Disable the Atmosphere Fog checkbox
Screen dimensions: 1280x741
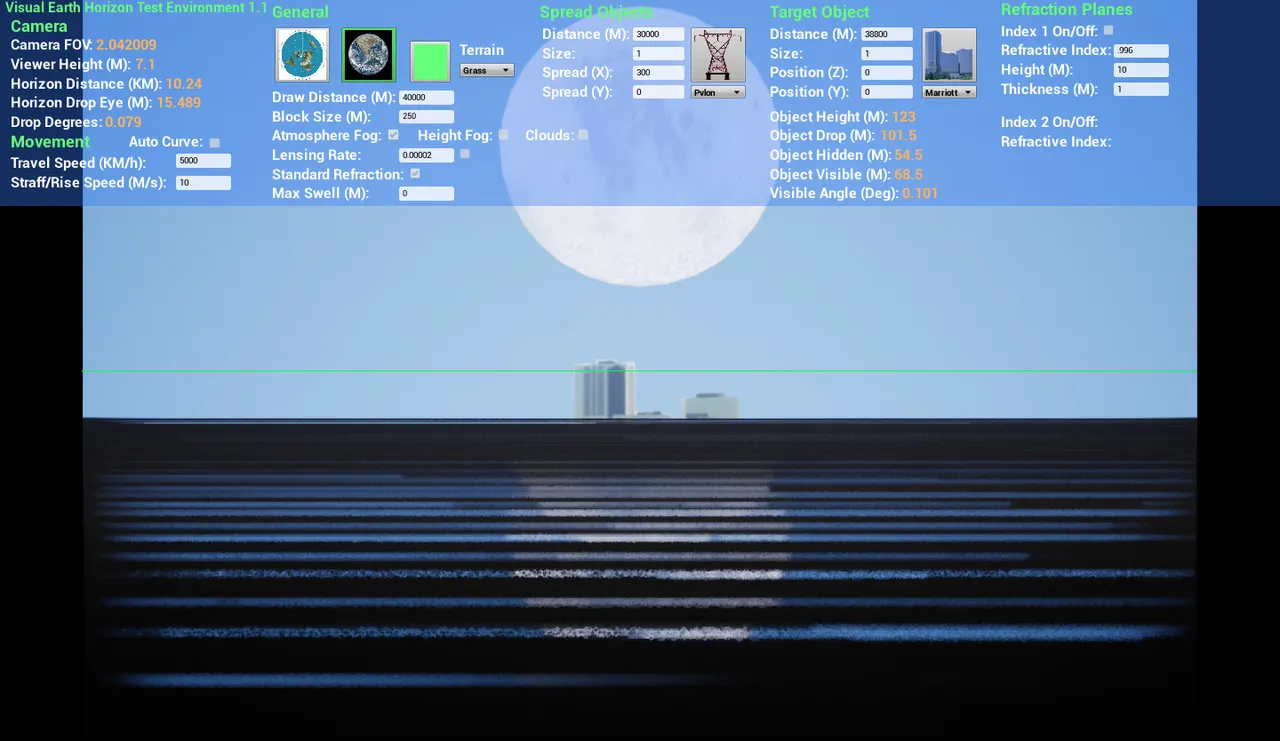pos(393,134)
